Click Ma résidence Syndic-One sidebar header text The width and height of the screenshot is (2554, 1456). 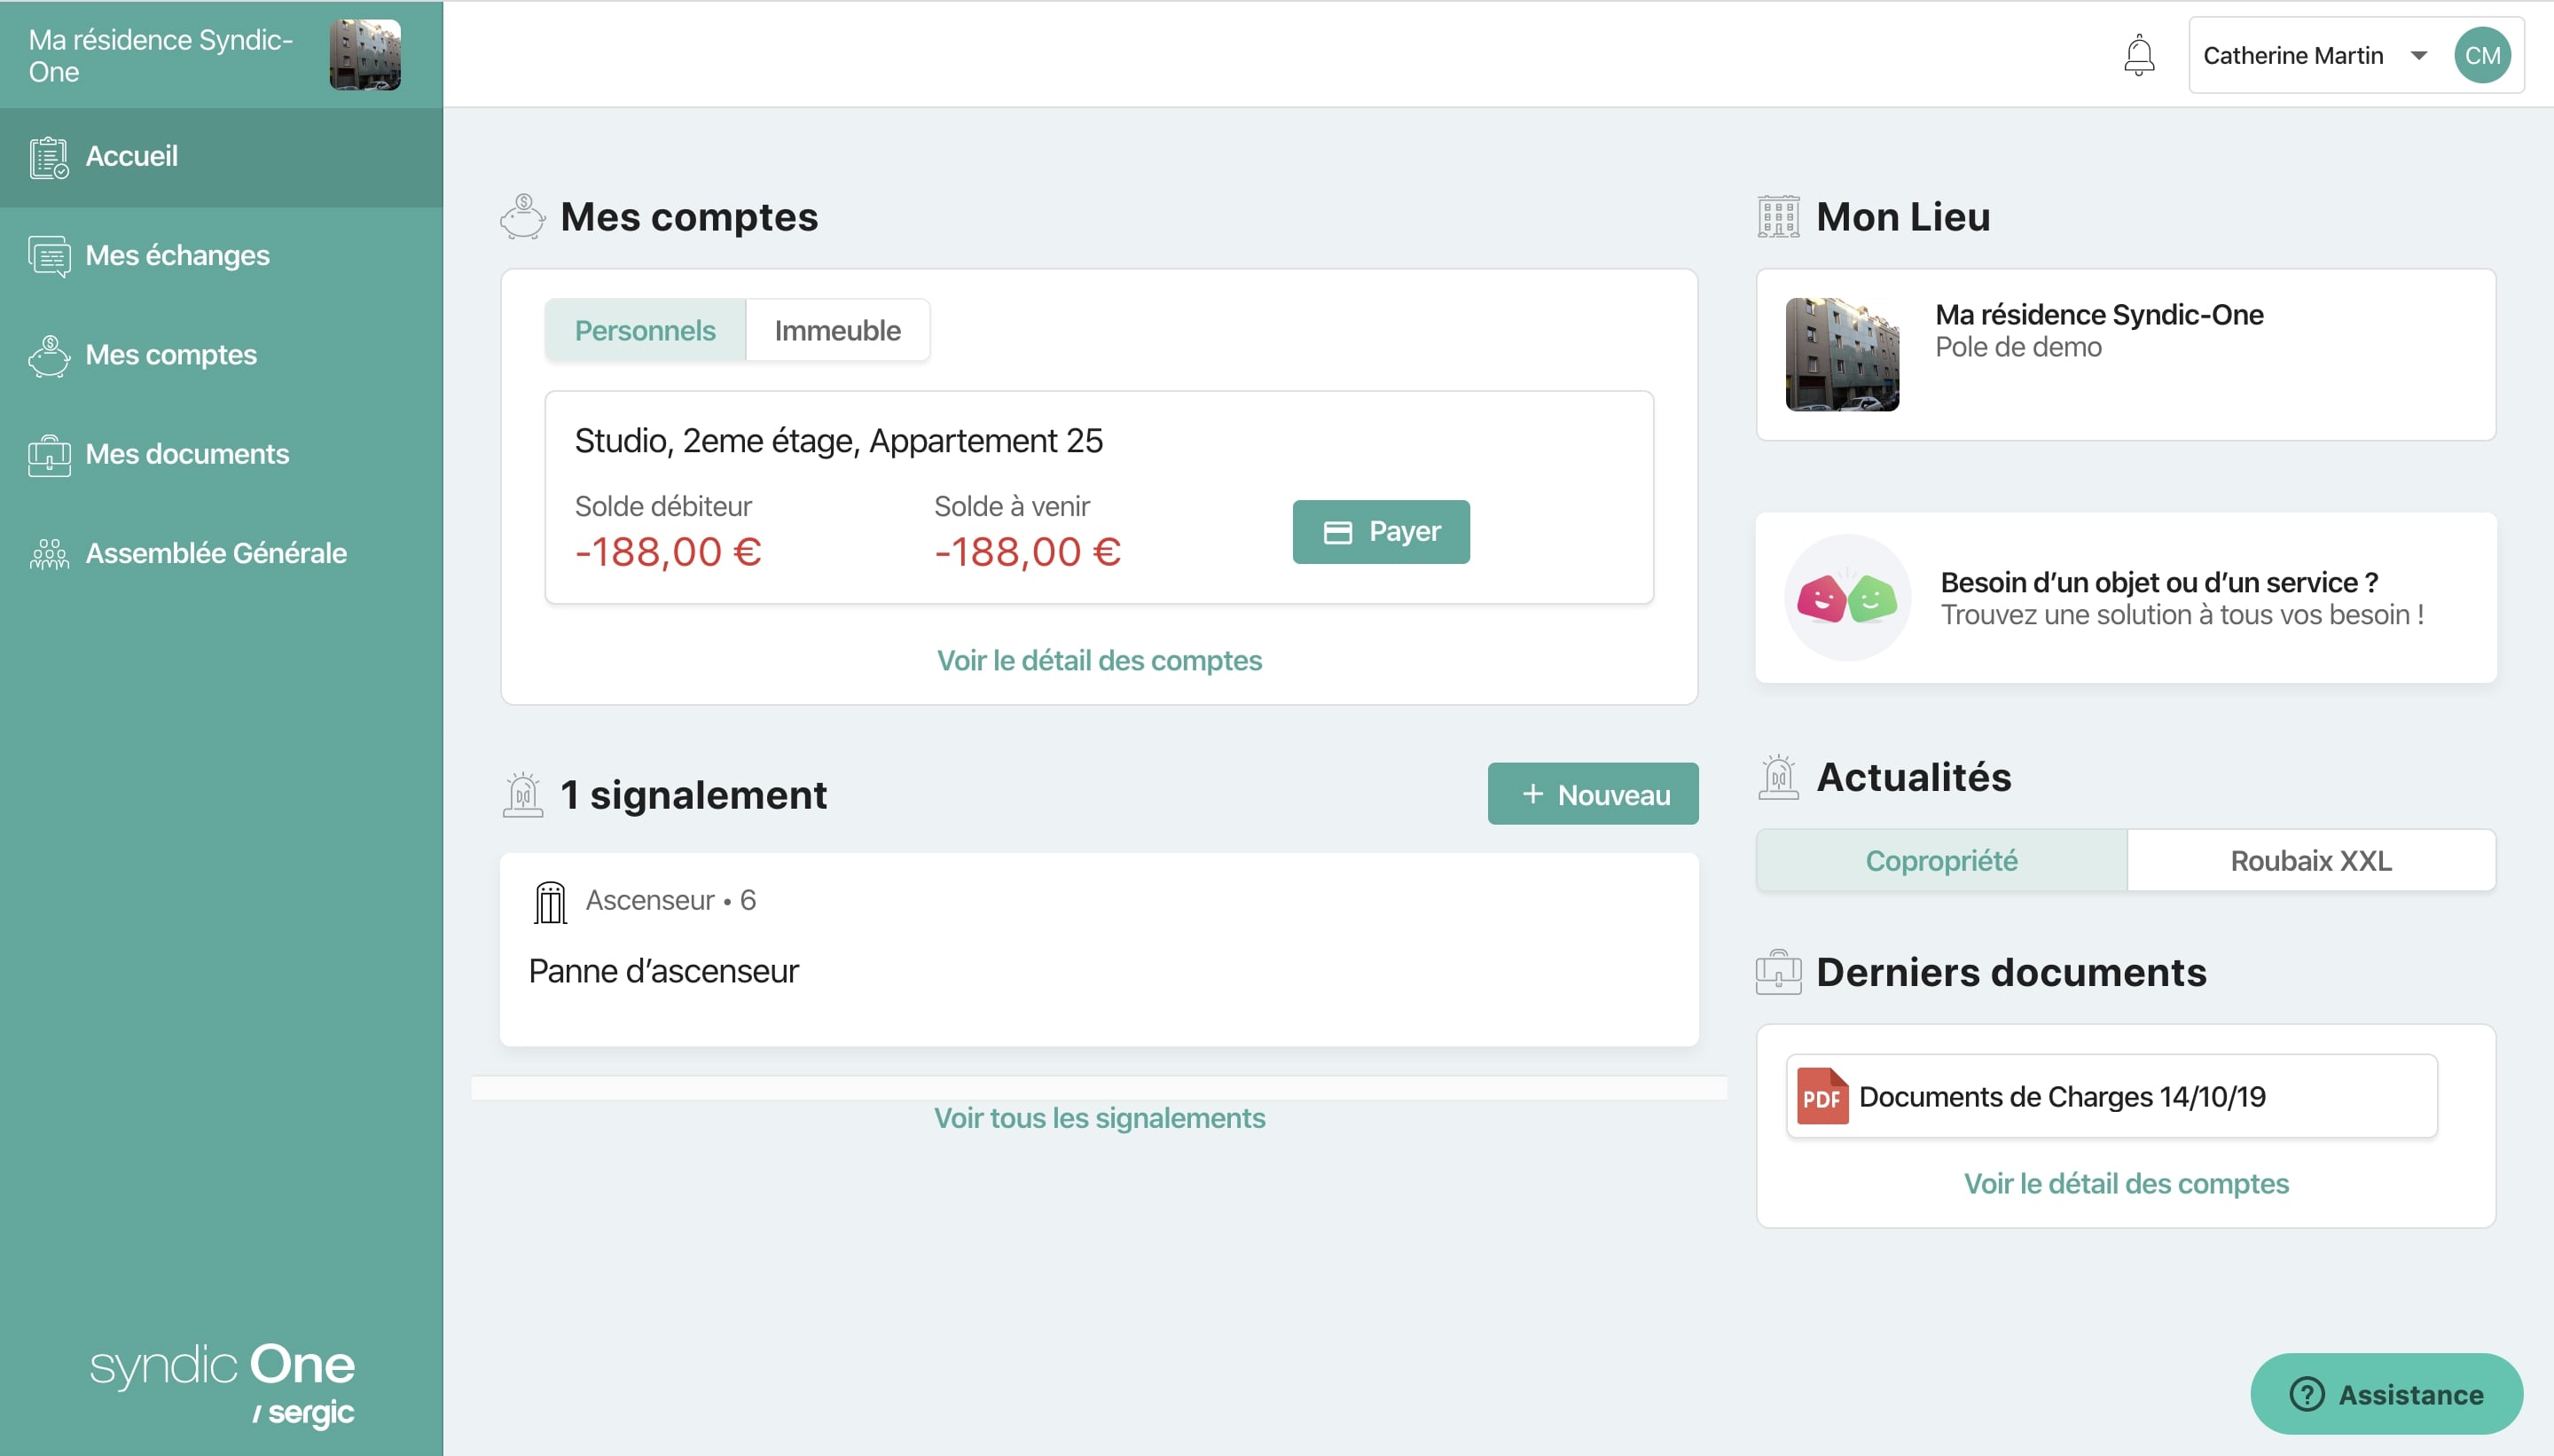click(x=160, y=56)
